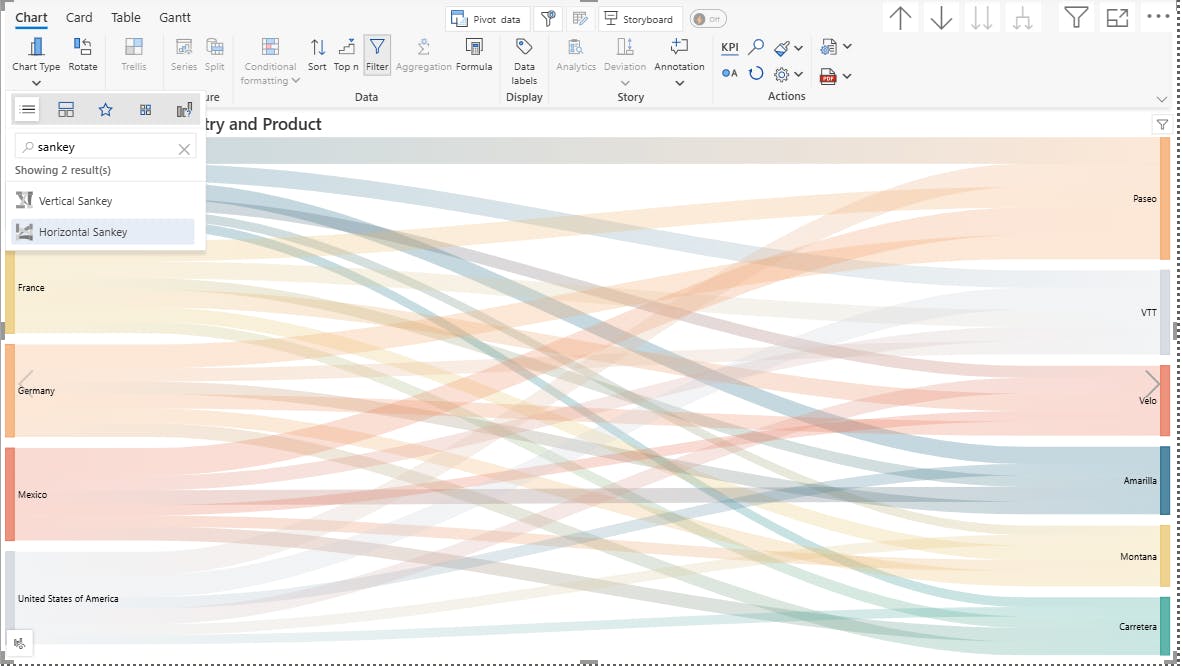Expand the report settings dropdown arrow
This screenshot has width=1182, height=666.
click(847, 47)
